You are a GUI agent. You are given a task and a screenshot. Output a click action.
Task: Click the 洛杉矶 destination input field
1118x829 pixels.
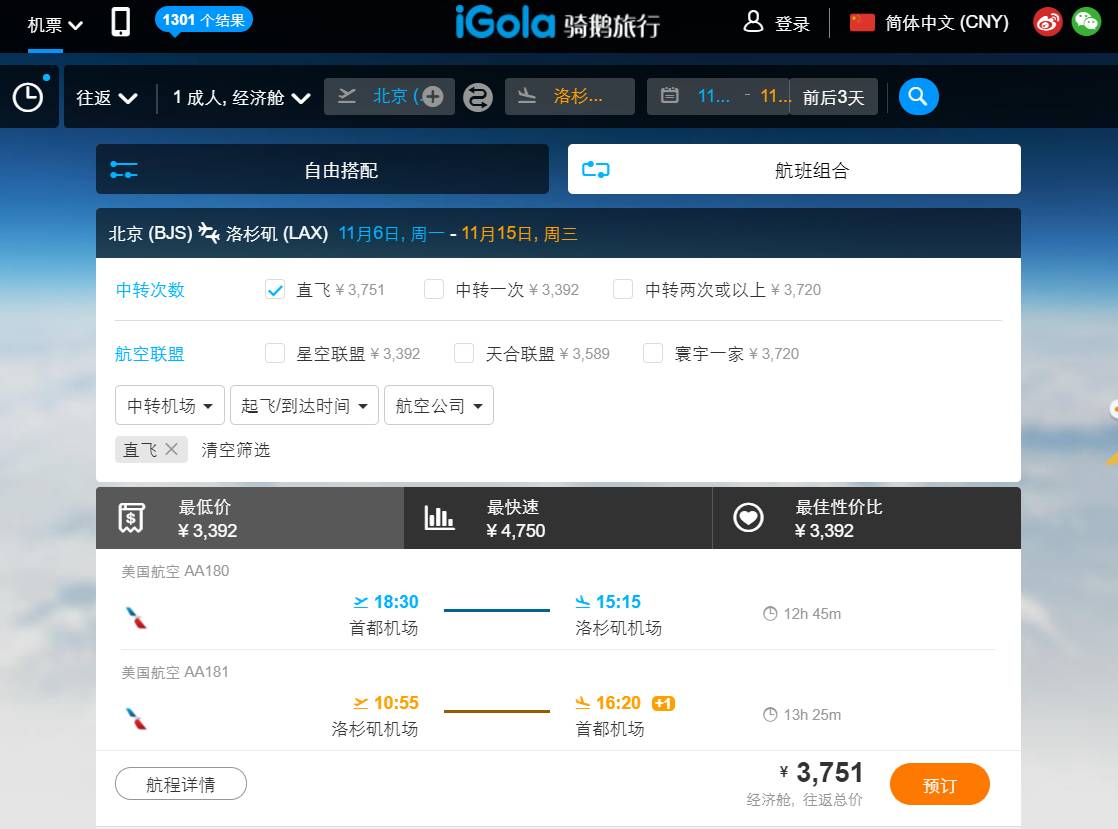(x=578, y=97)
